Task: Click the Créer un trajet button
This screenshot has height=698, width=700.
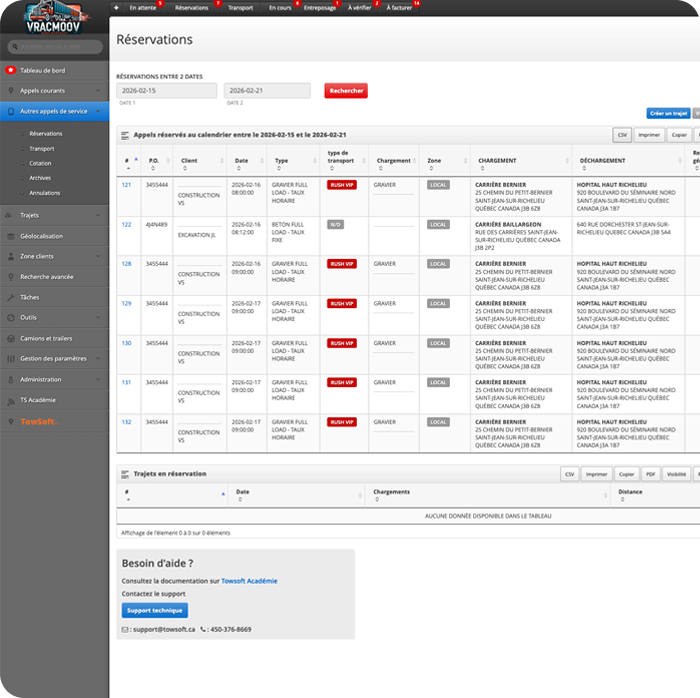Action: tap(668, 113)
